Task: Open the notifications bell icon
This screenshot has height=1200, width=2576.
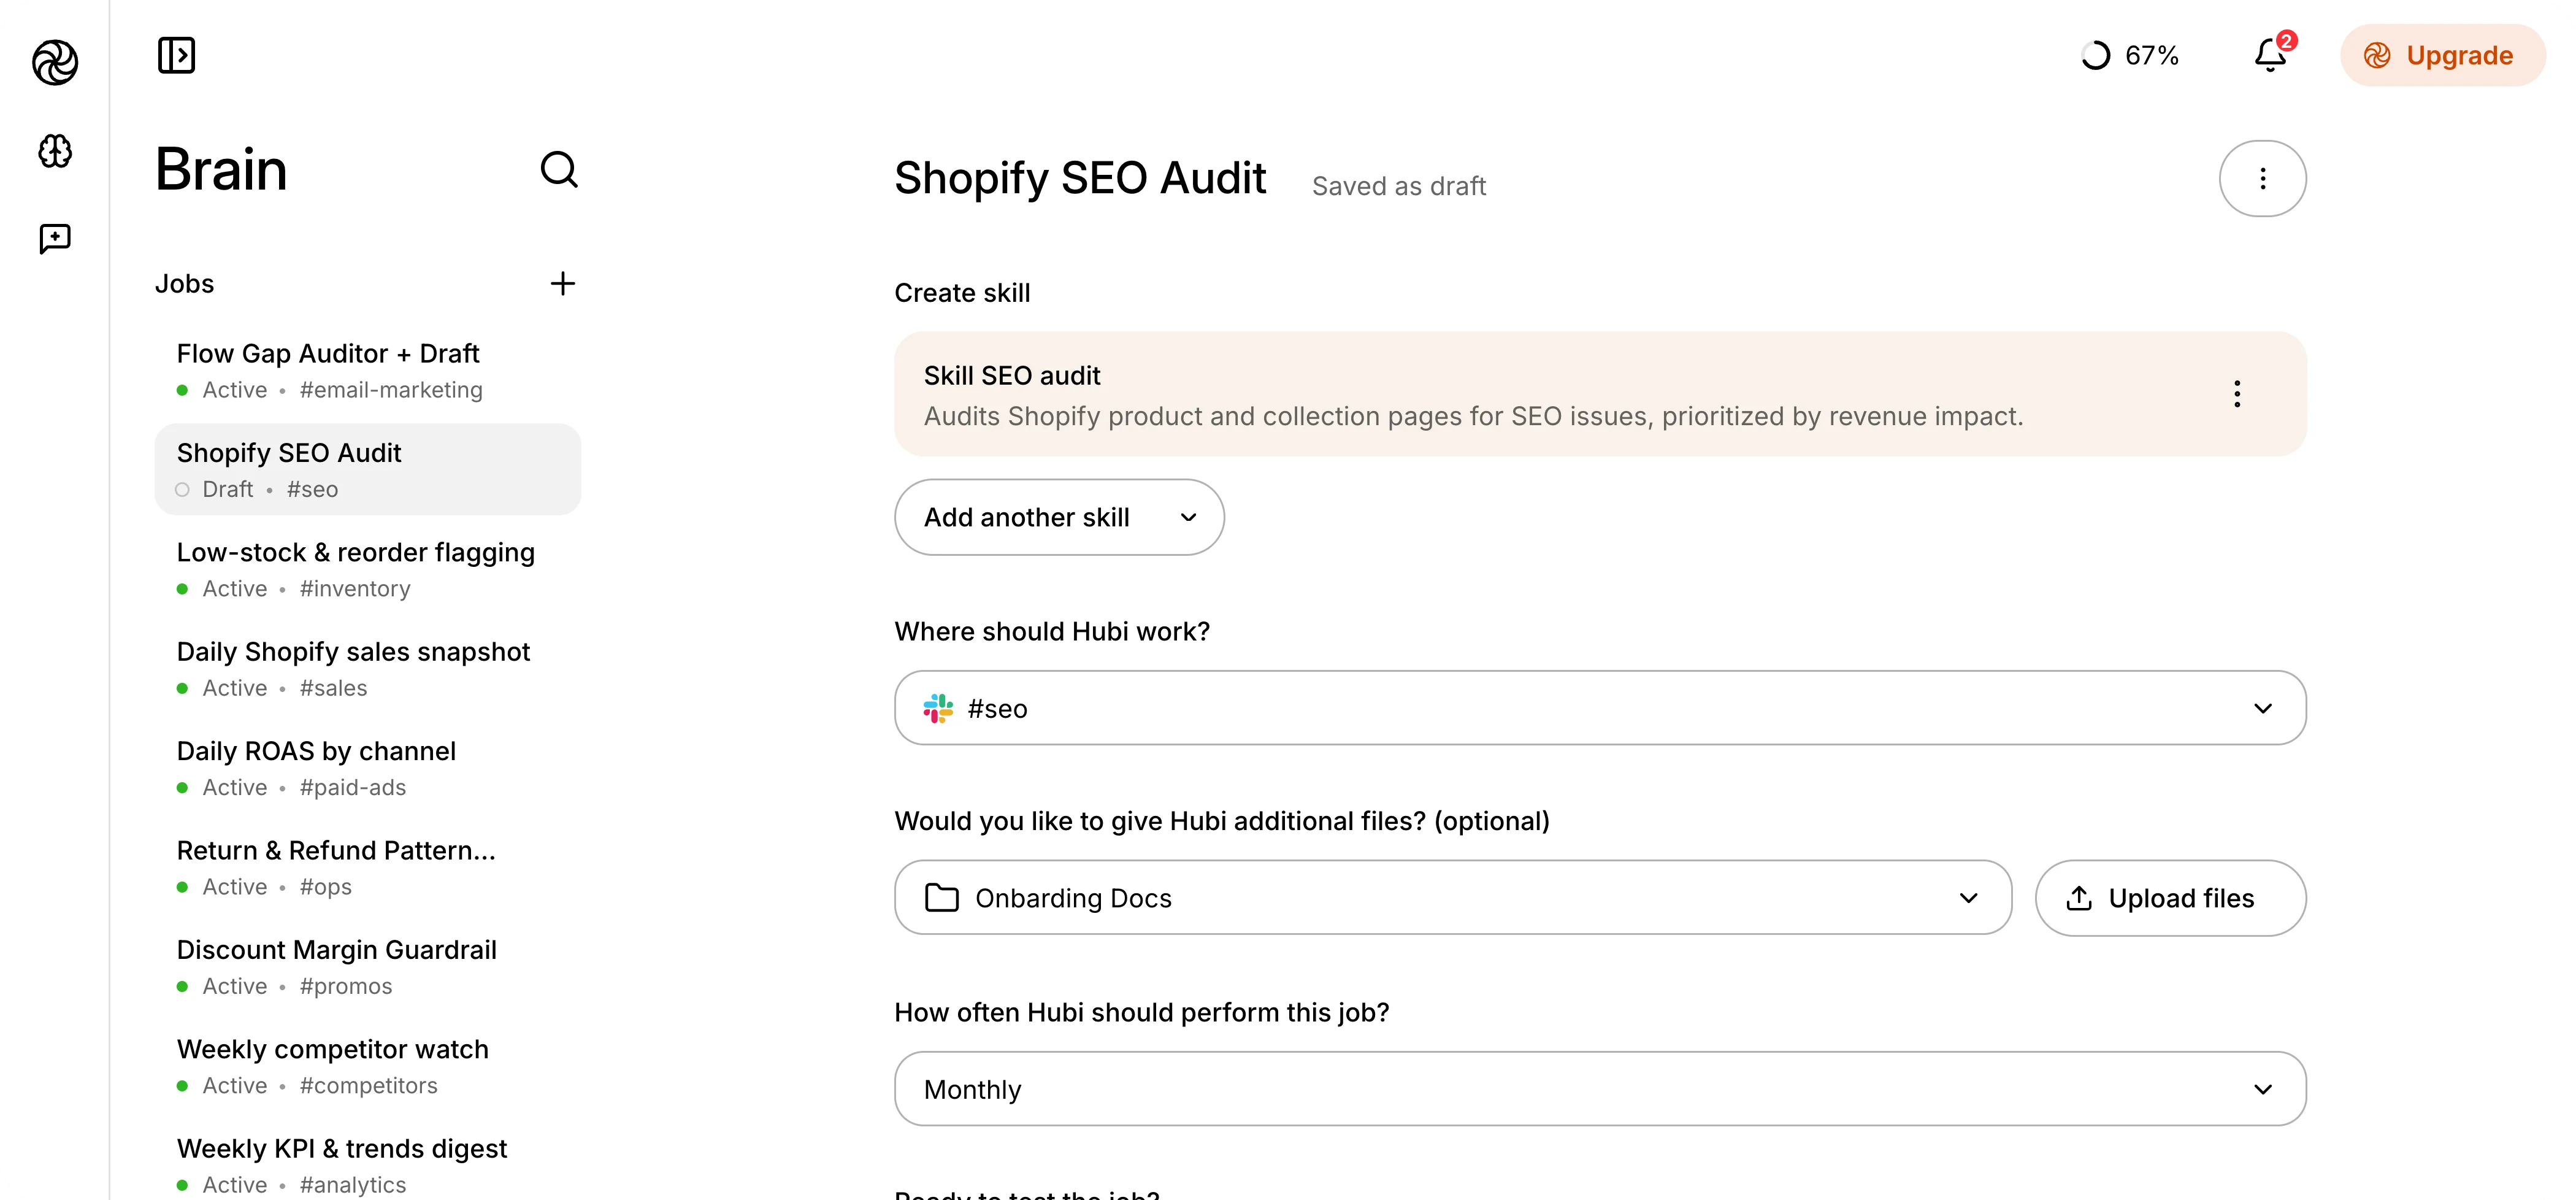Action: pyautogui.click(x=2272, y=54)
